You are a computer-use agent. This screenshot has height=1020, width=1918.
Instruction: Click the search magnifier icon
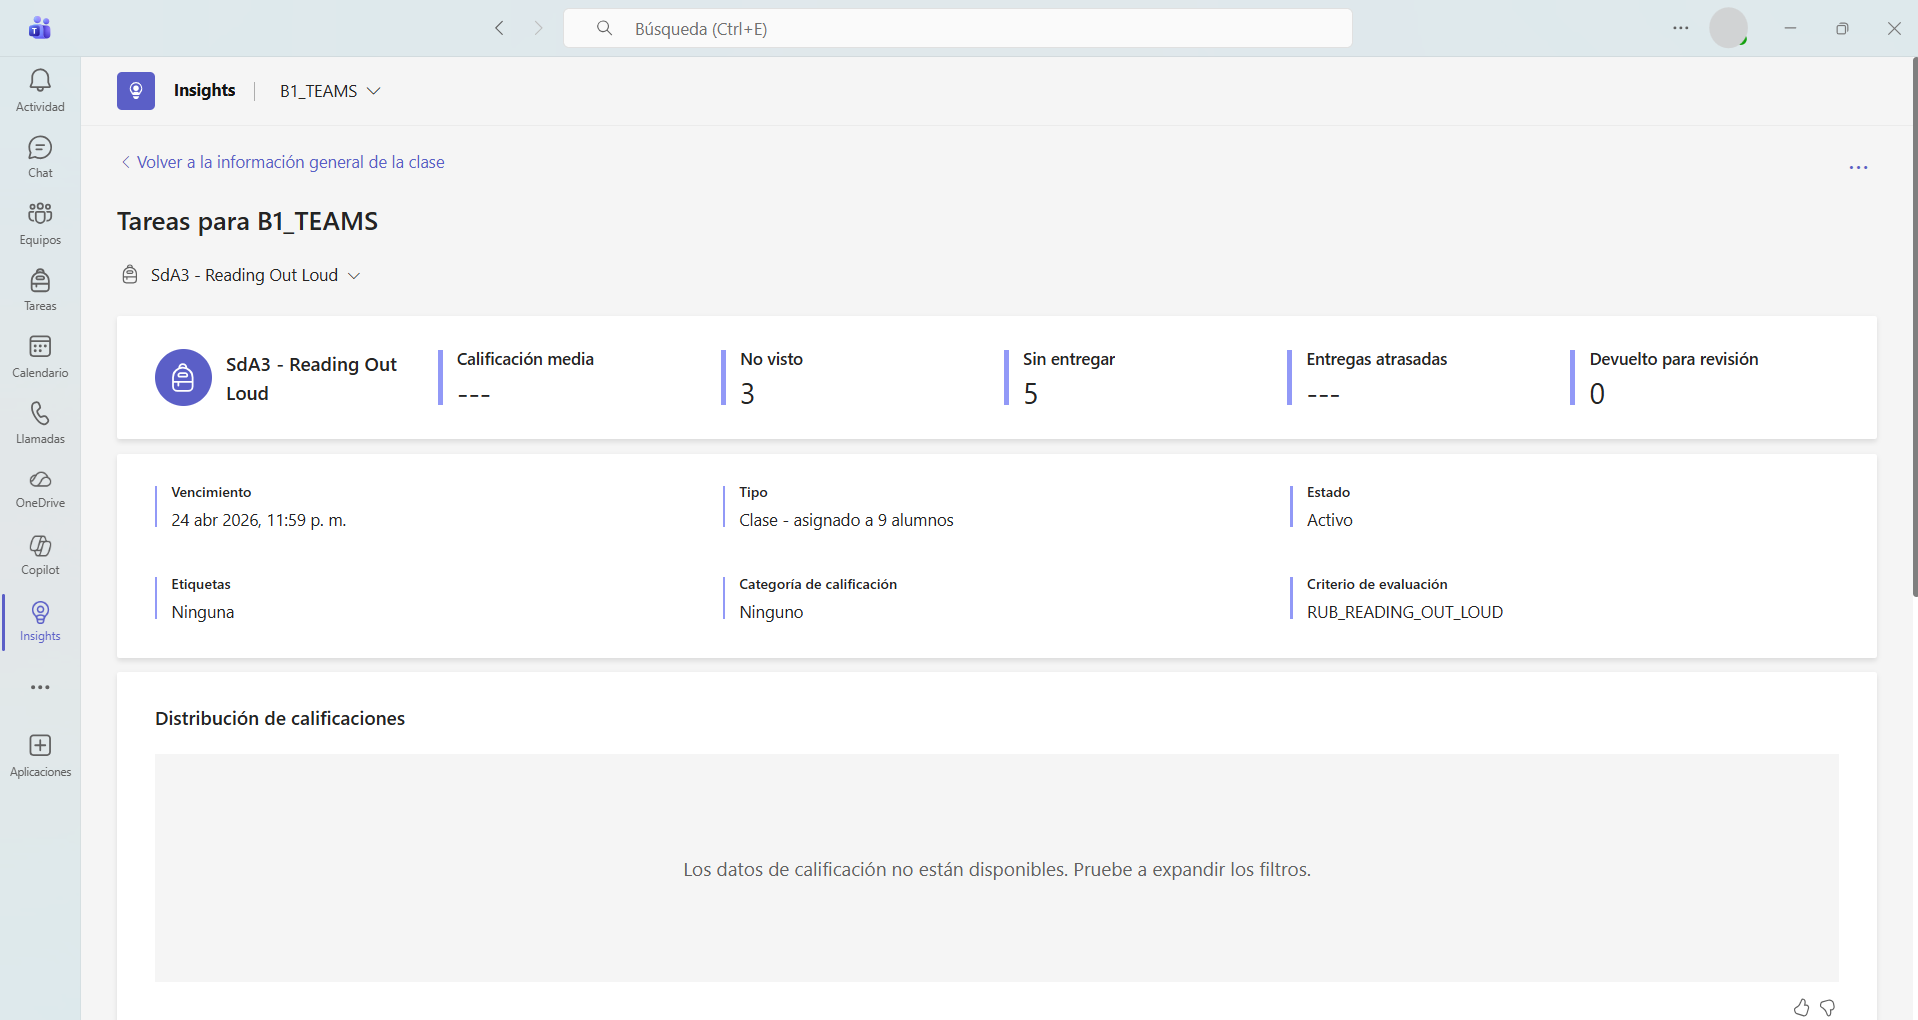point(604,28)
